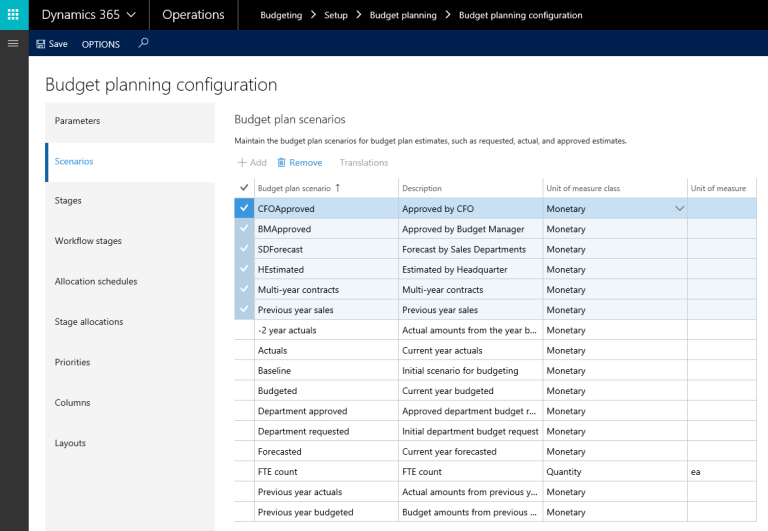This screenshot has height=531, width=768.
Task: Click the Save disk icon
Action: coord(41,44)
